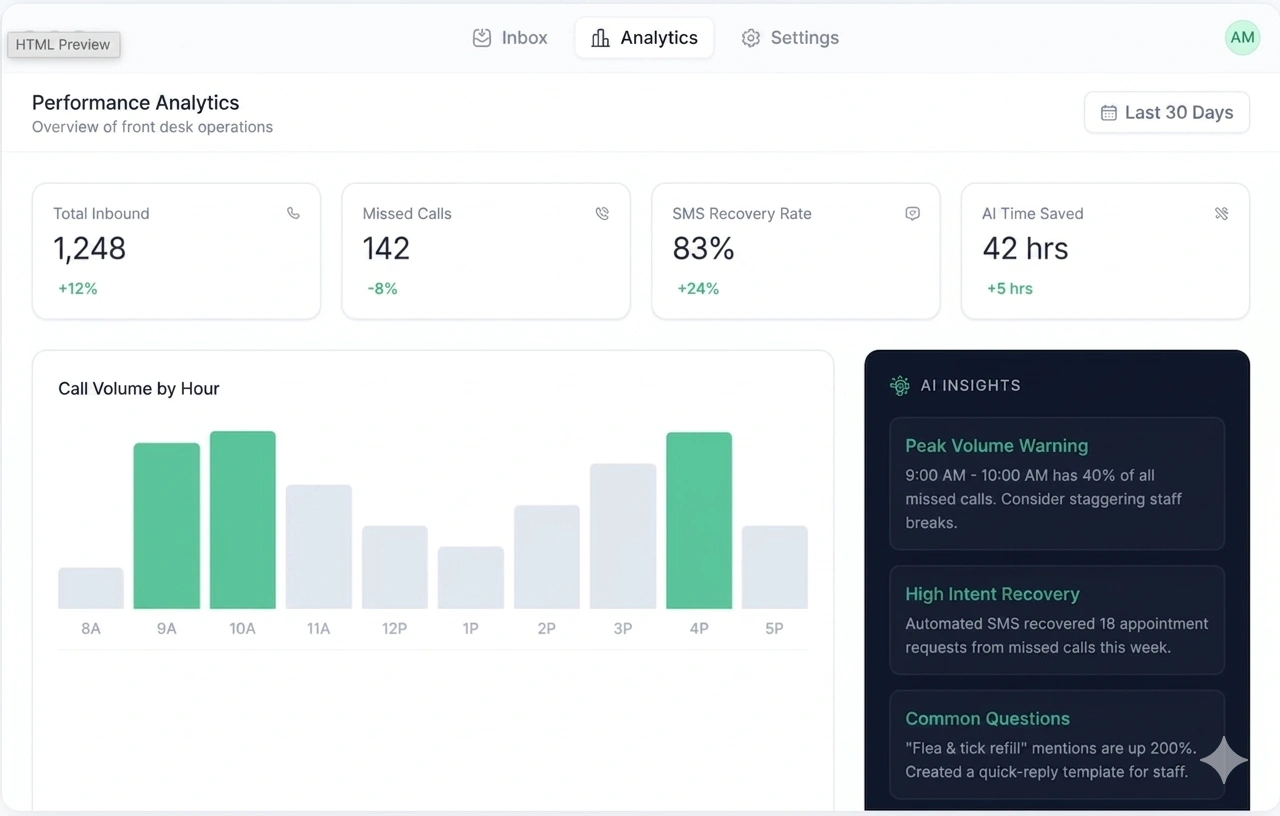Click the 4P bar in the chart
This screenshot has height=816, width=1280.
point(699,520)
